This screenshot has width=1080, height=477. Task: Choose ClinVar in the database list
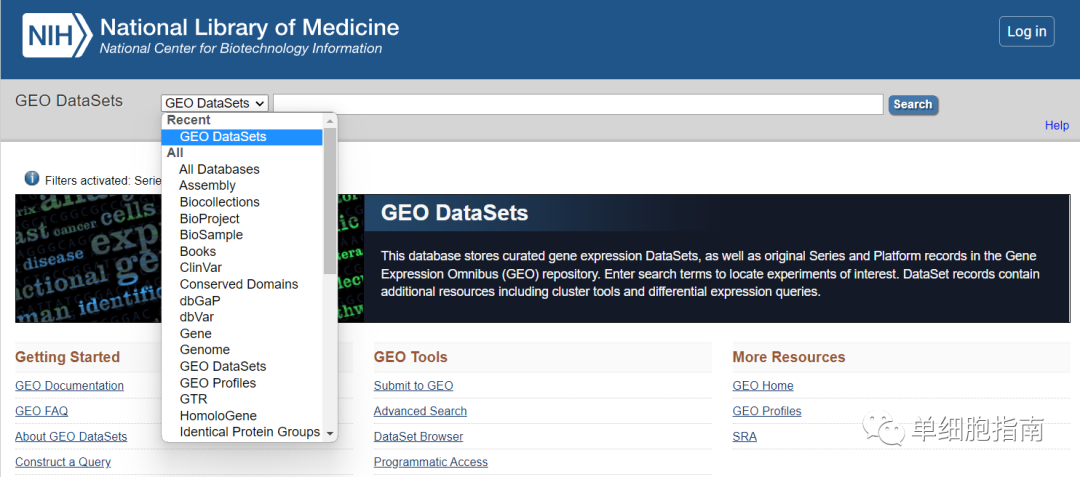[201, 268]
